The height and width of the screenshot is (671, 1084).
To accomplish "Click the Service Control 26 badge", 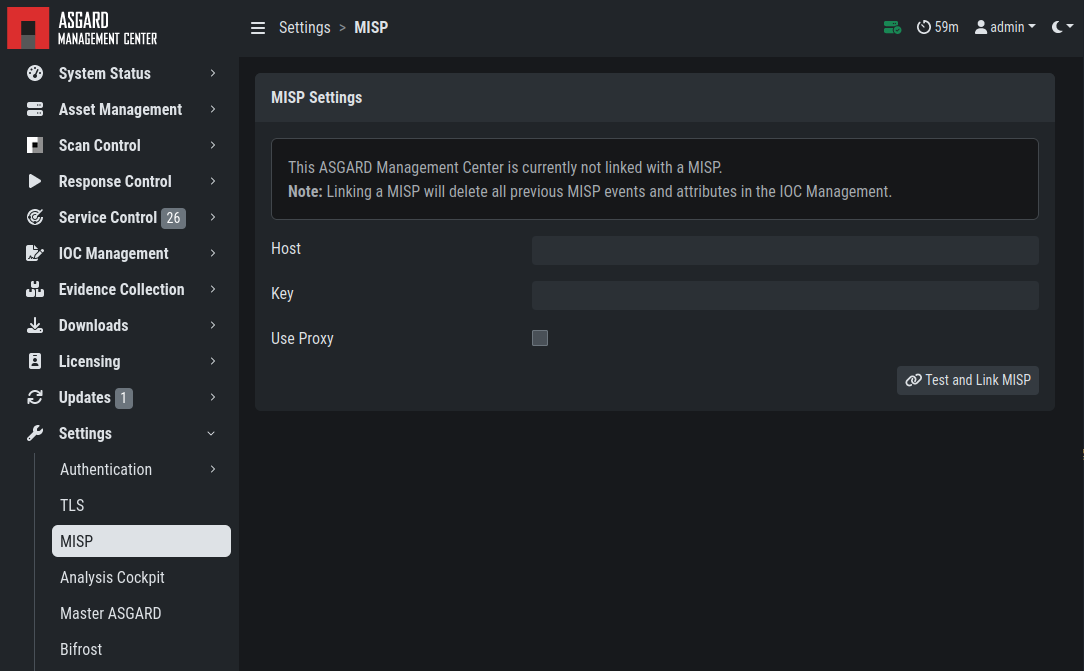I will coord(174,218).
